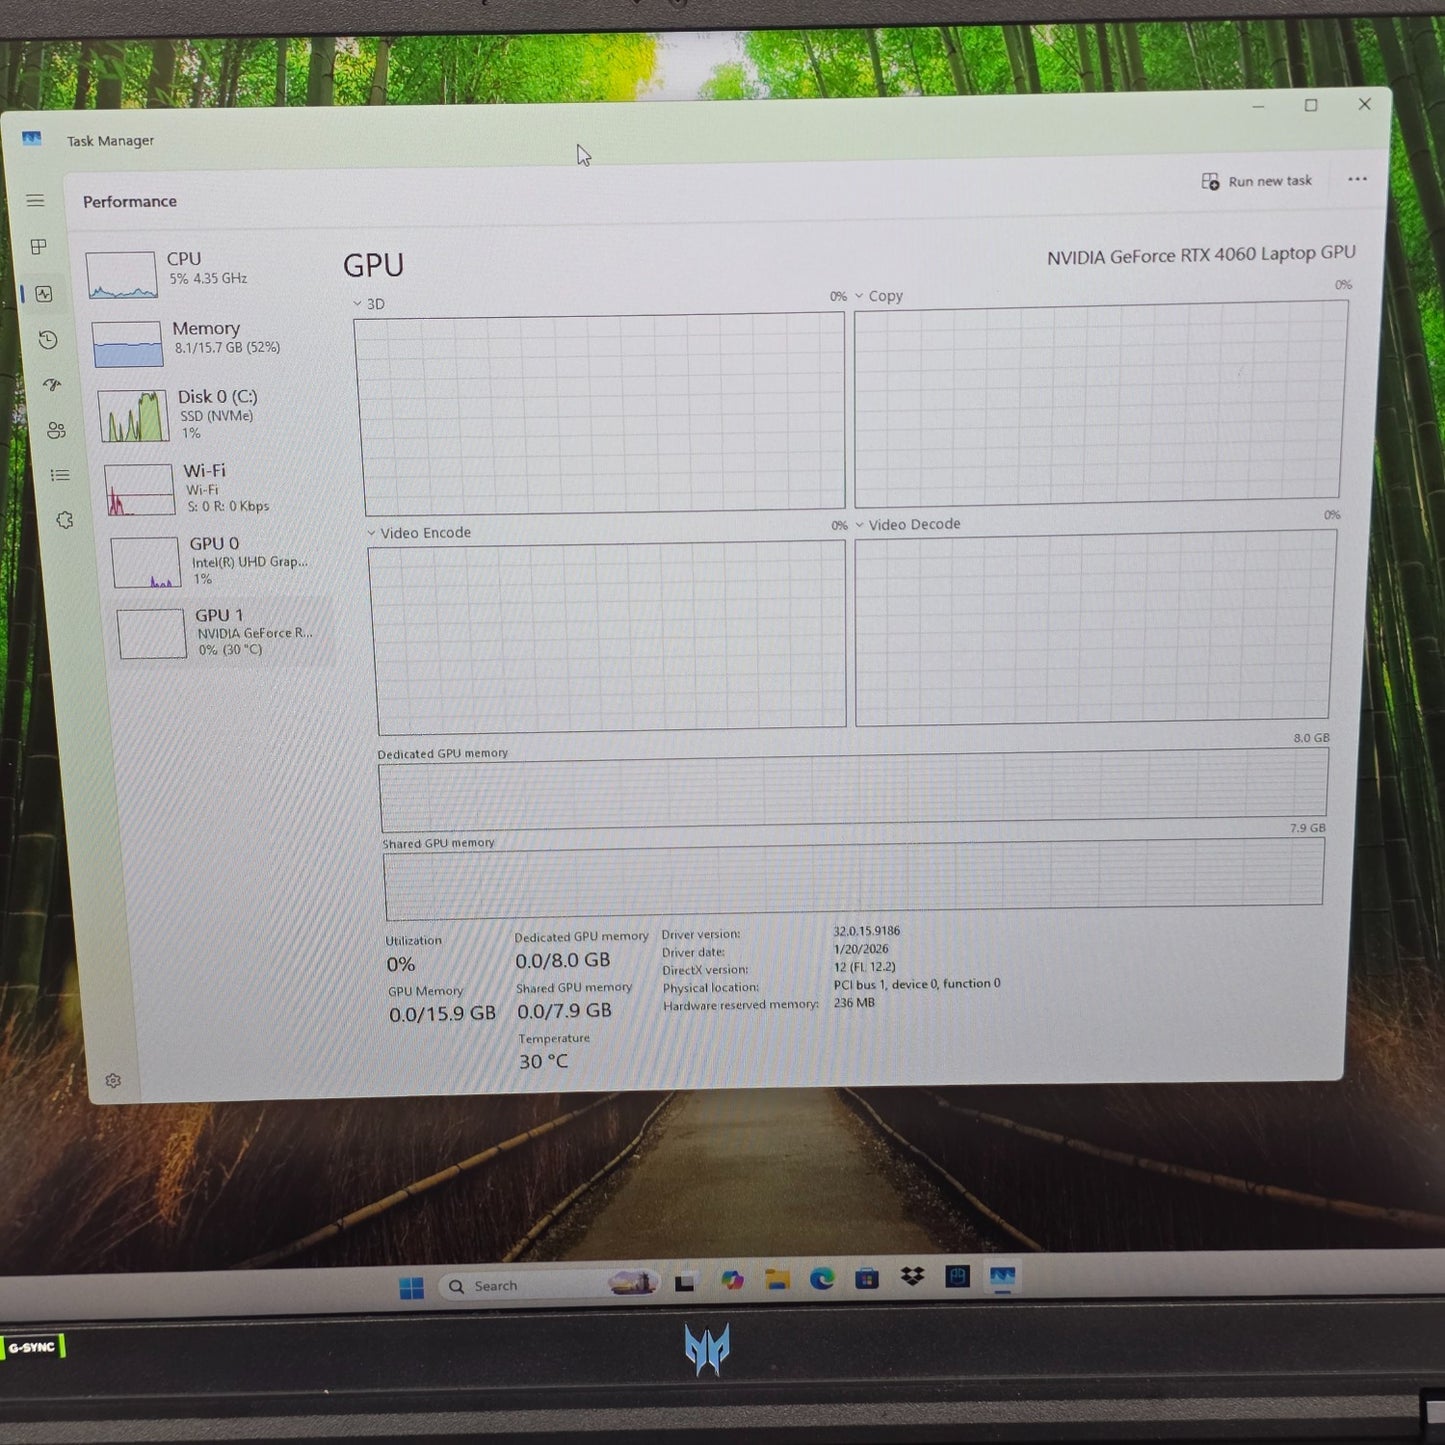Click the DirectX version value 12 (FL 12.2)

(865, 967)
